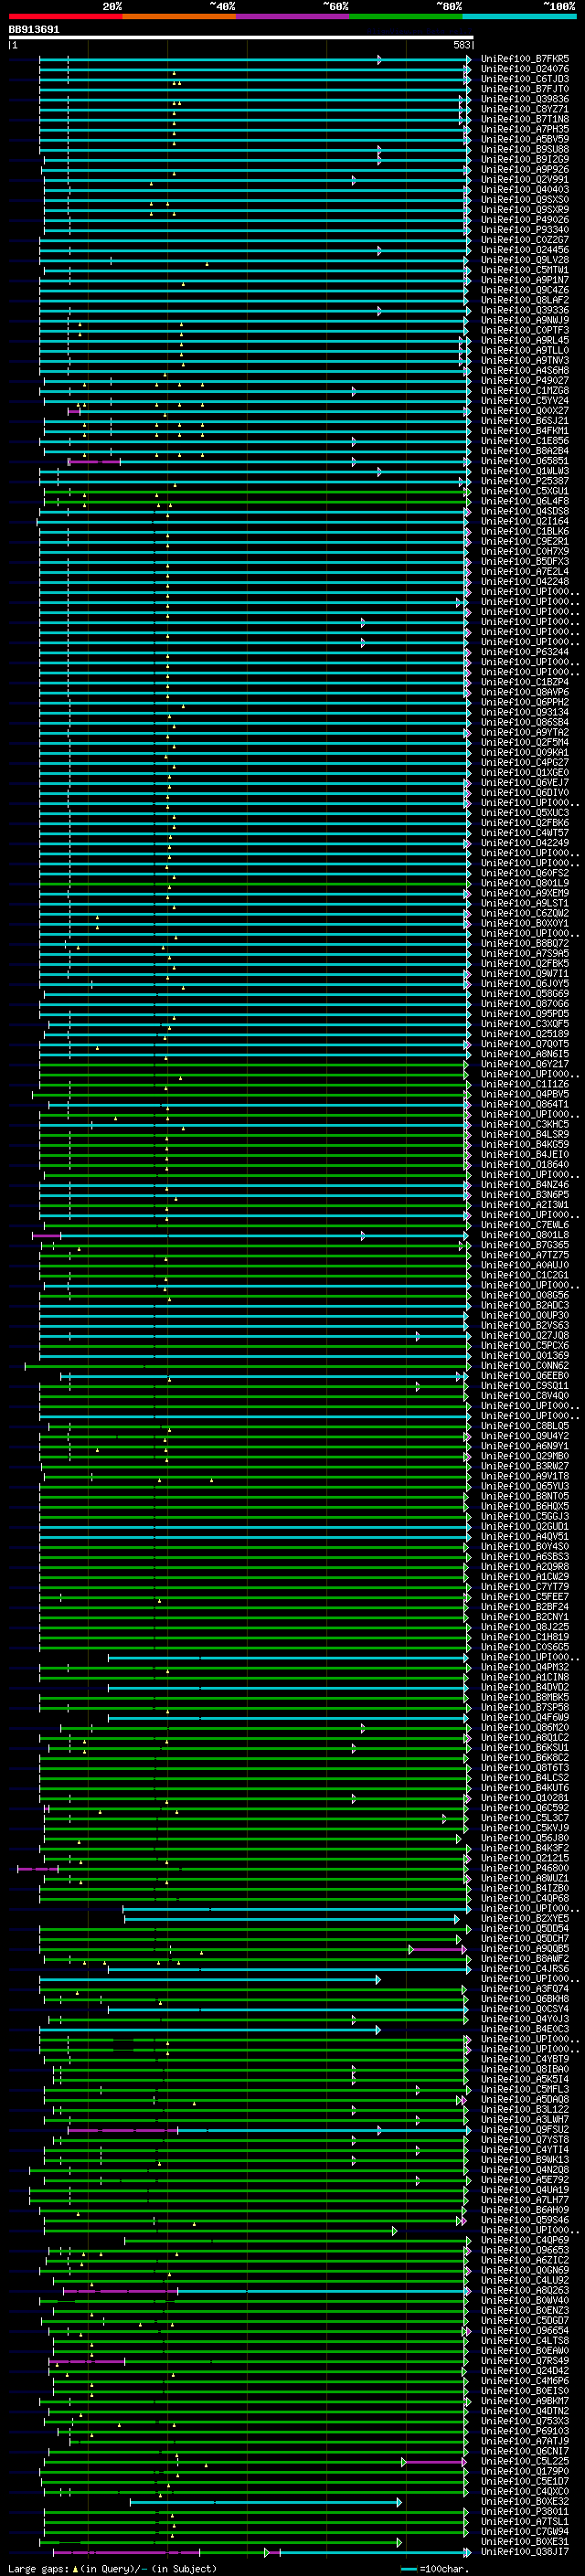Click hit UniRef100_C3XQF5
Screen dimensions: 585x2576
tap(525, 1023)
